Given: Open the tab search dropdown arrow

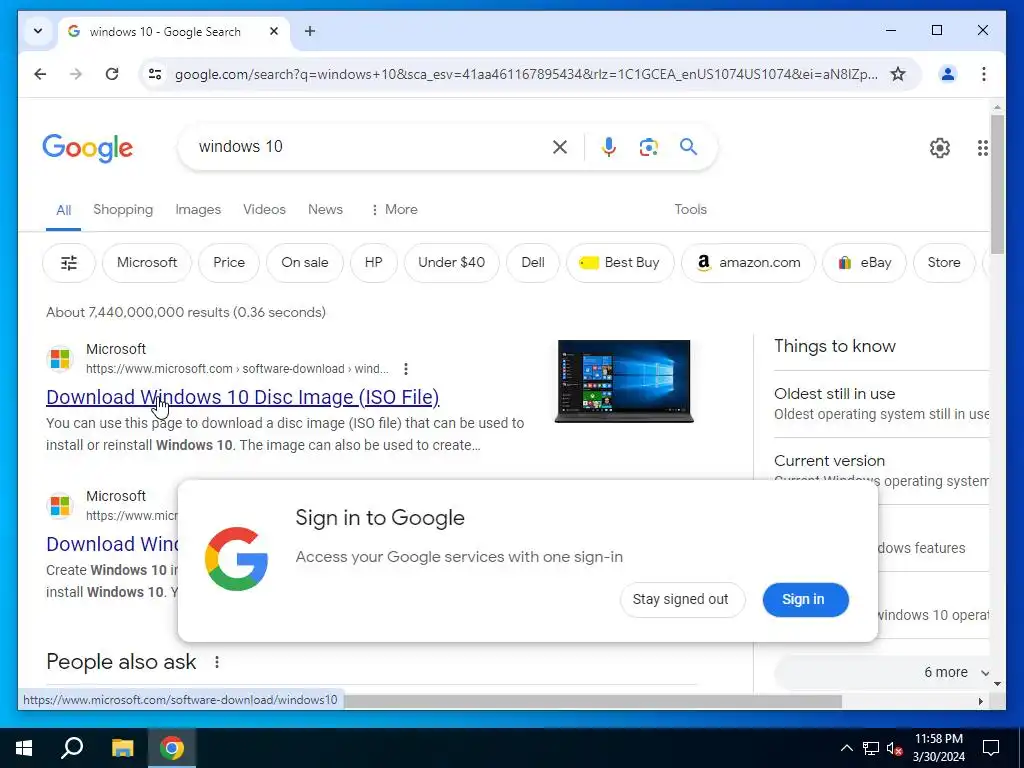Looking at the screenshot, I should (38, 31).
